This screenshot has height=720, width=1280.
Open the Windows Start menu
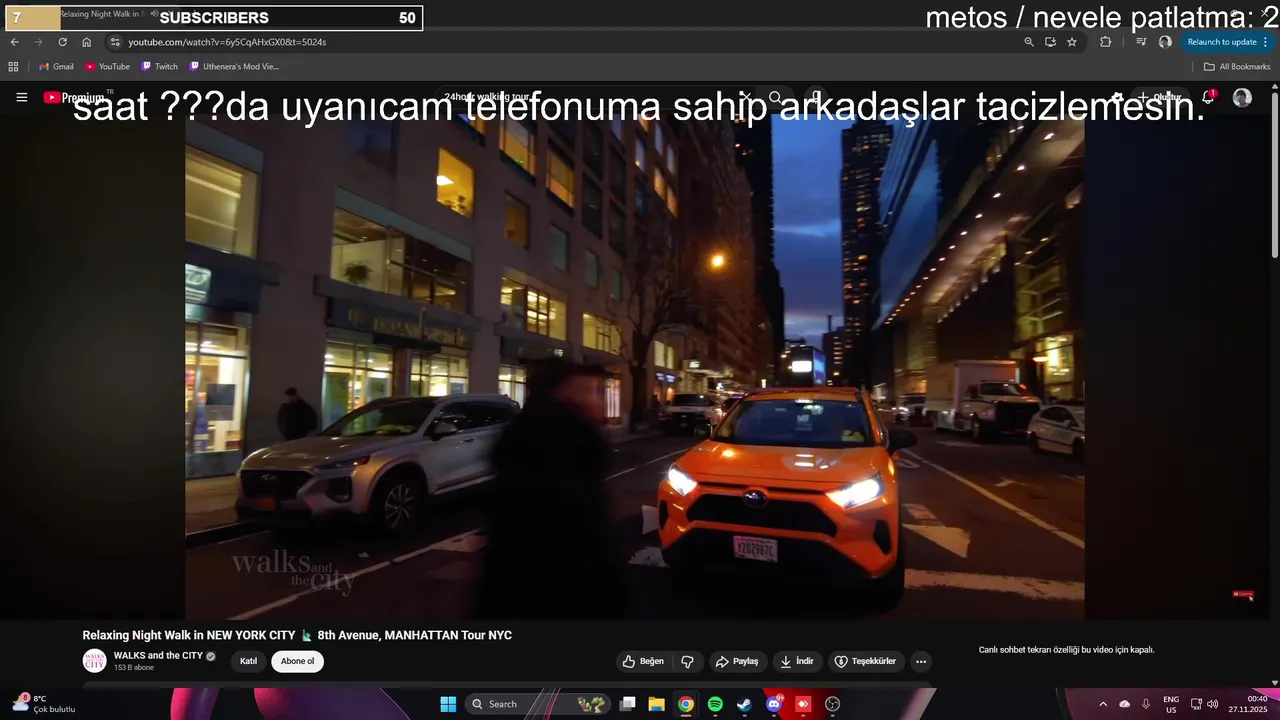pos(448,704)
